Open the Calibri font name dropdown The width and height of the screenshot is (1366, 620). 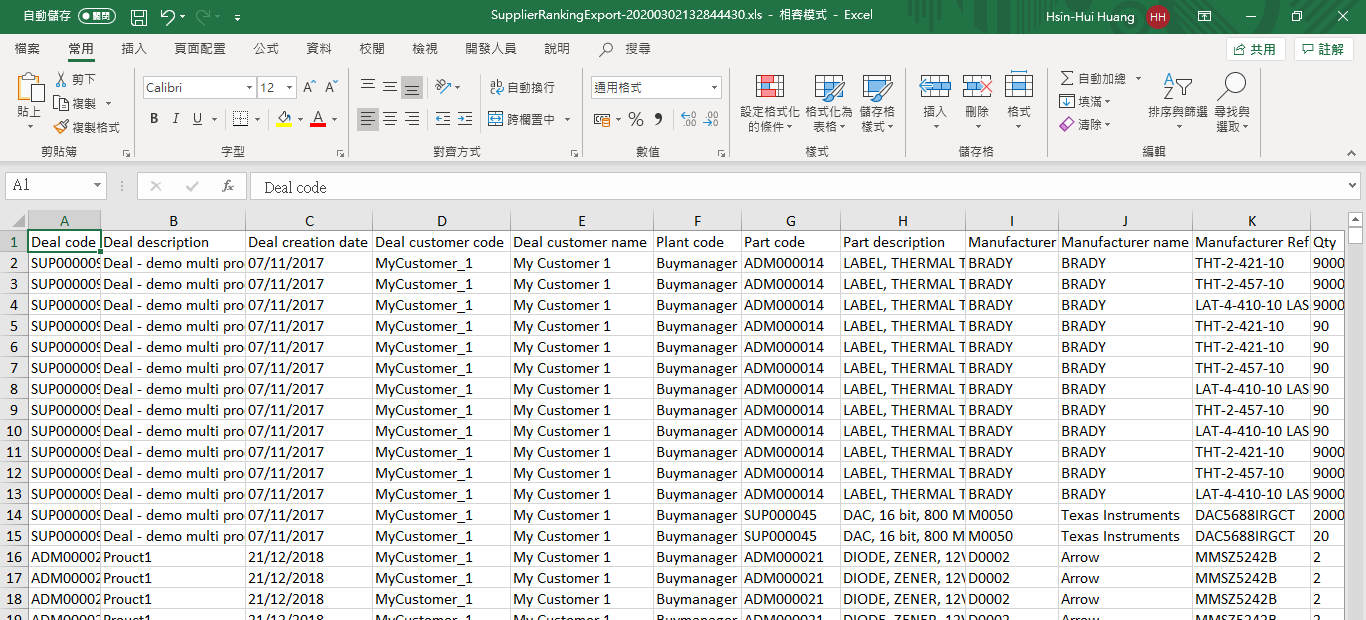click(x=249, y=88)
